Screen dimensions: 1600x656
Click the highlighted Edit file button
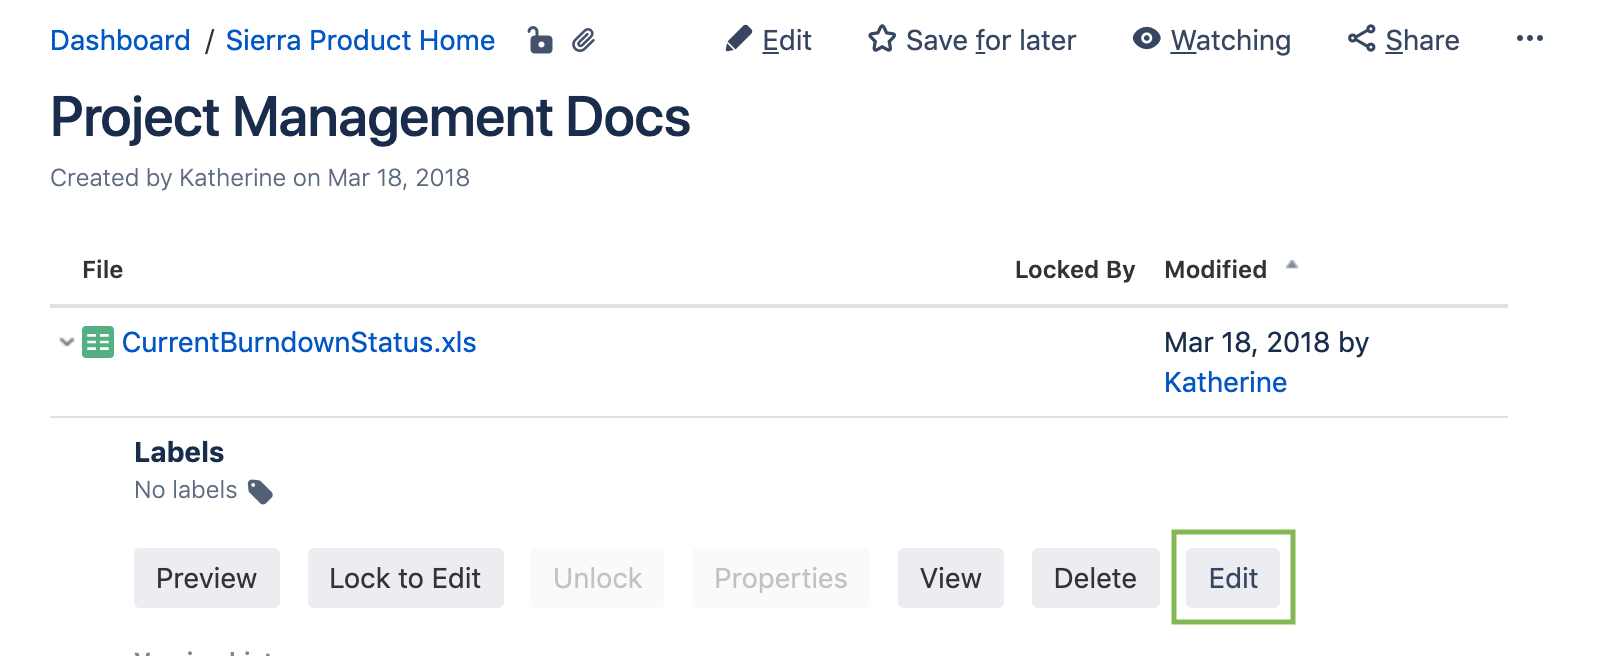(x=1233, y=578)
